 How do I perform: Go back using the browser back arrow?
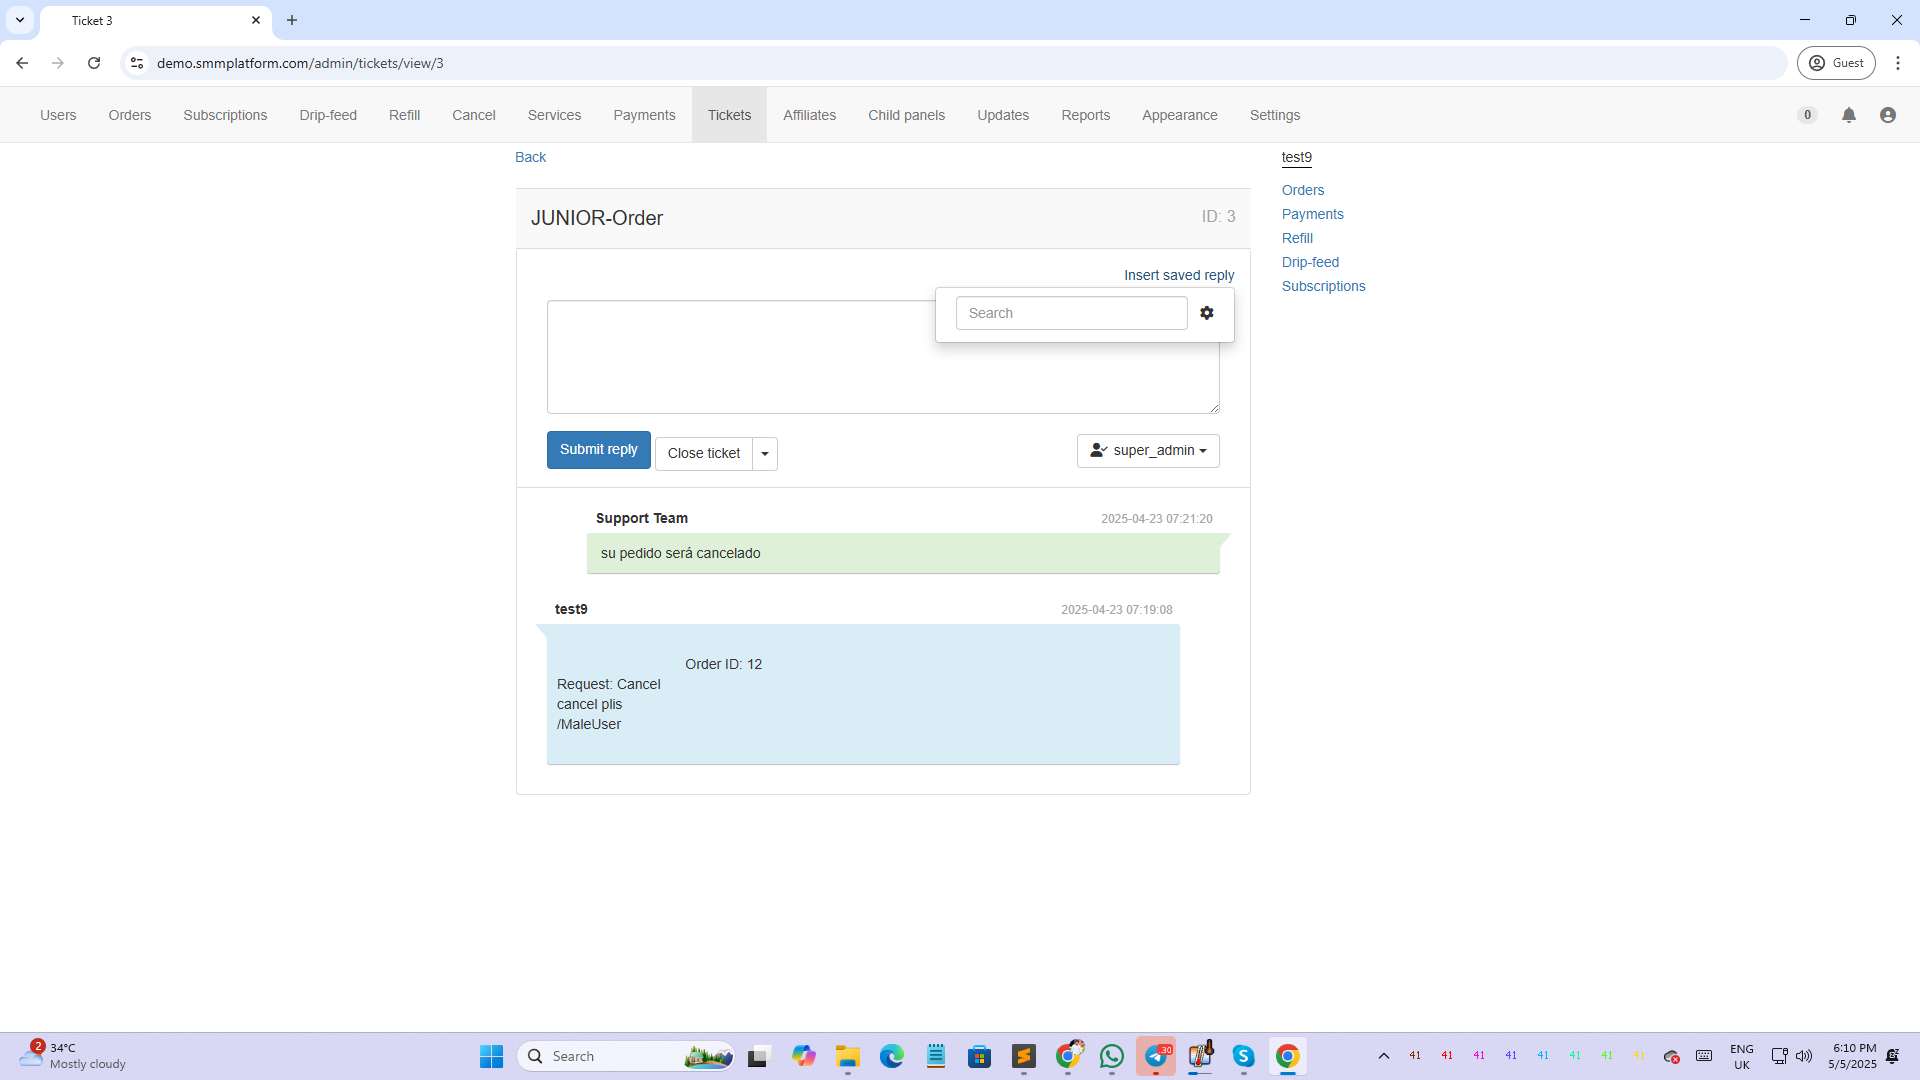[x=22, y=63]
